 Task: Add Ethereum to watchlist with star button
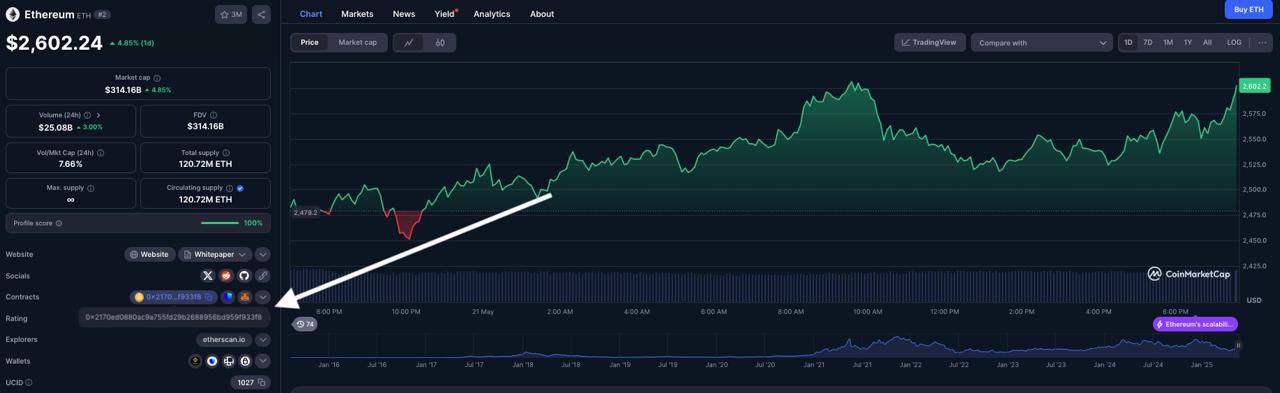230,14
